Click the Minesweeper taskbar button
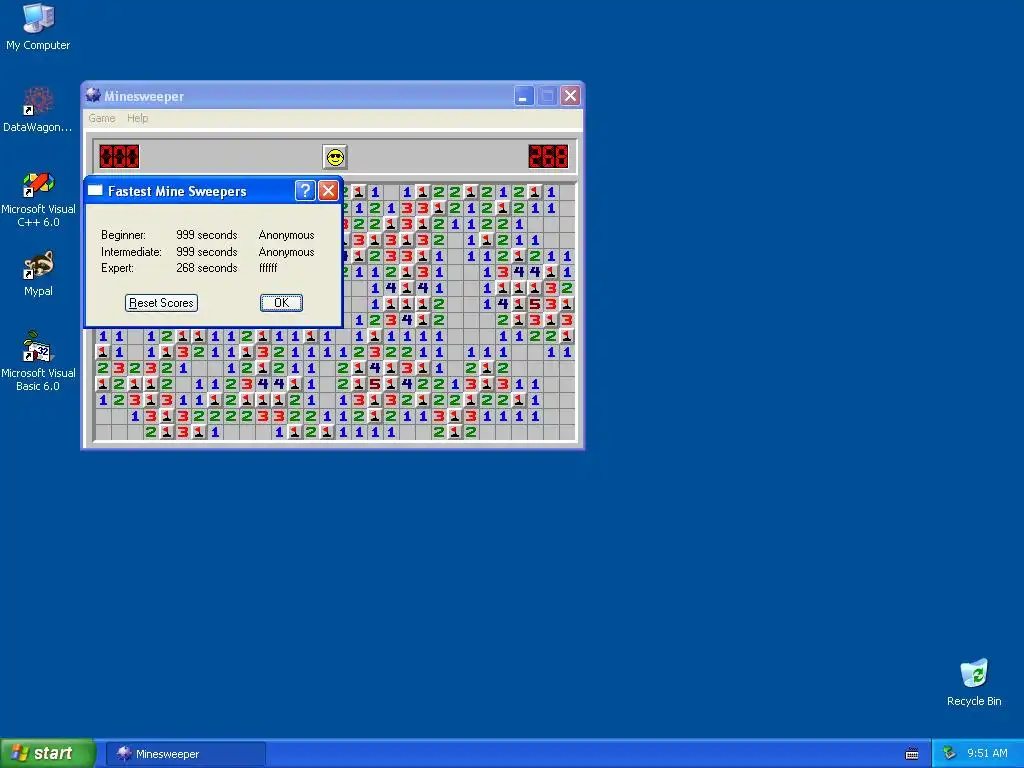The height and width of the screenshot is (768, 1024). (x=186, y=754)
